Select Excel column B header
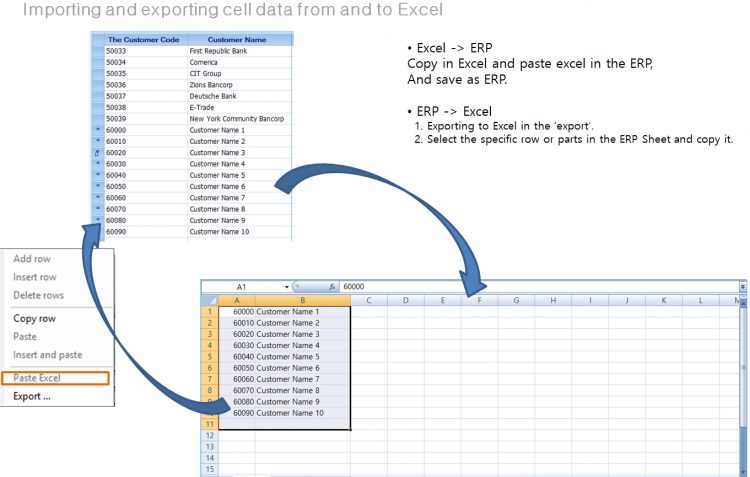Image resolution: width=750 pixels, height=477 pixels. (x=303, y=300)
